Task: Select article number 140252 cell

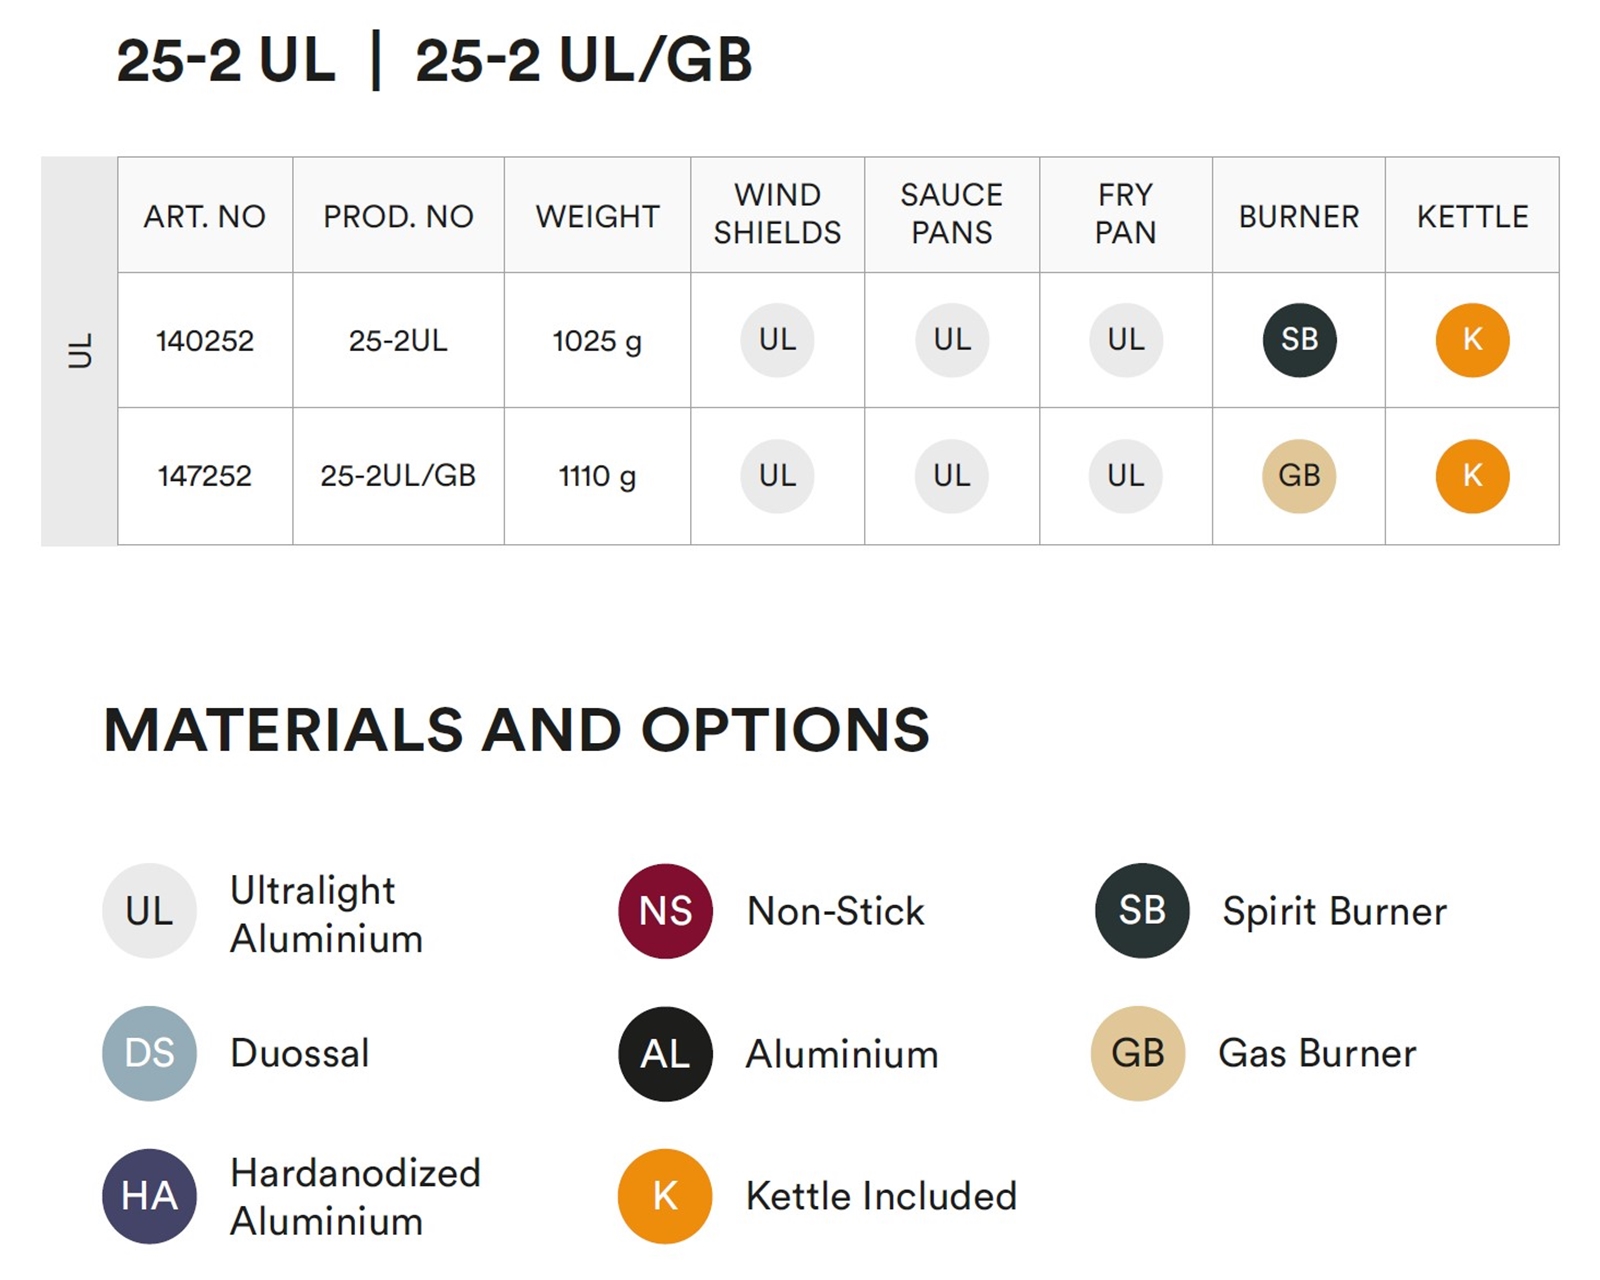Action: click(x=205, y=340)
